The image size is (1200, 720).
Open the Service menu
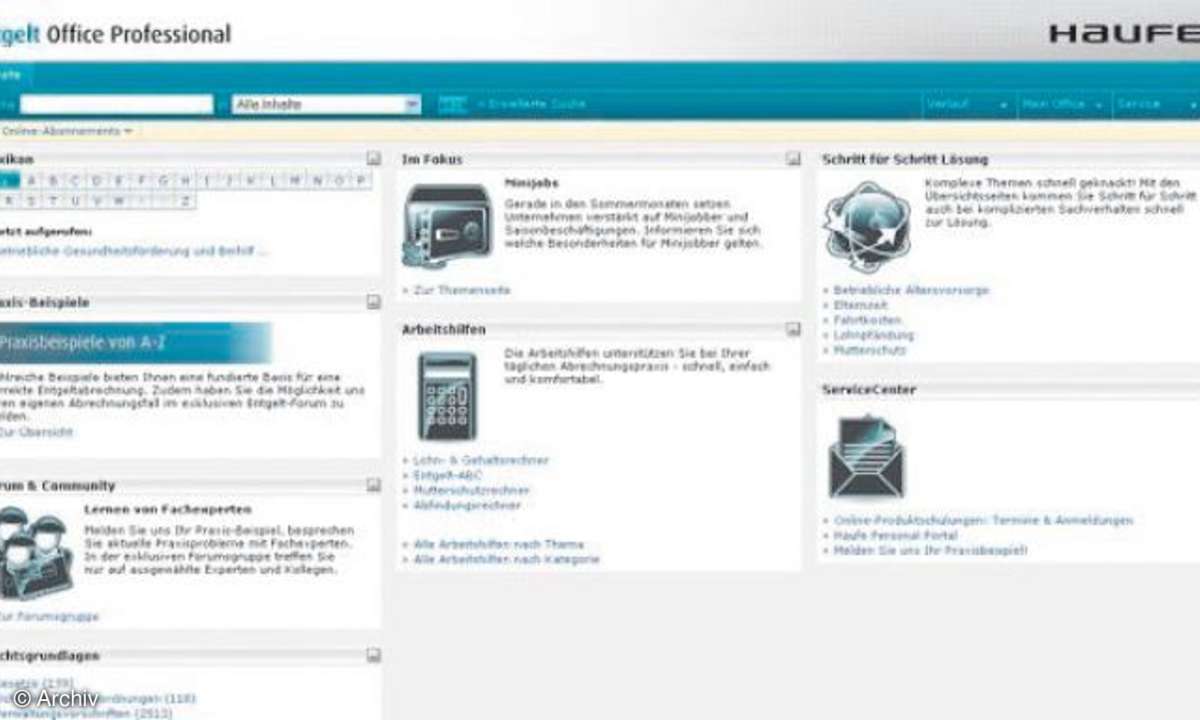(x=1156, y=104)
